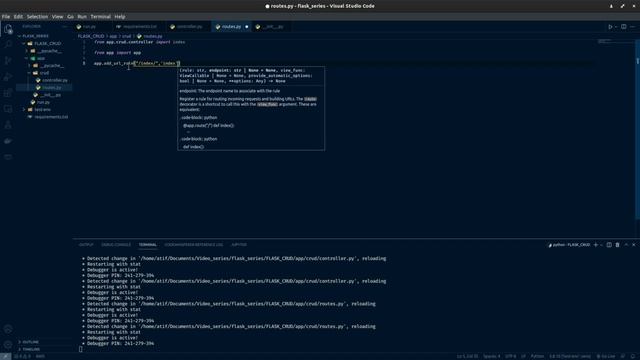Open the editor More Actions ellipsis

coord(633,27)
